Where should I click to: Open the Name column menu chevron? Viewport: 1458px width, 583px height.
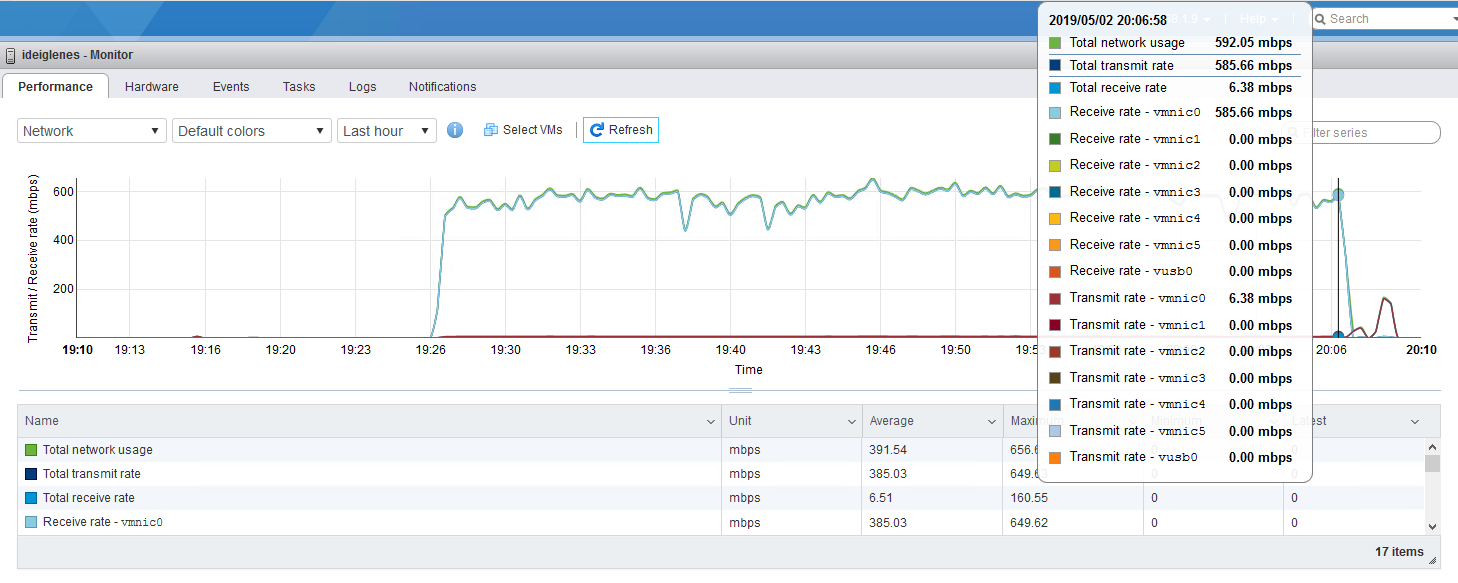coord(711,422)
